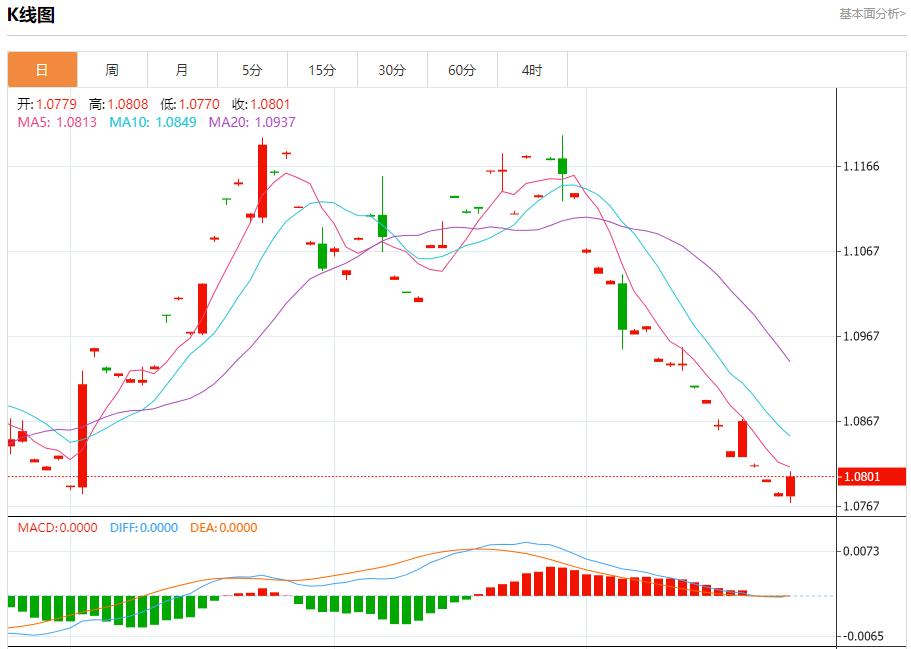911x649 pixels.
Task: Switch to the 周 weekly tab
Action: tap(112, 70)
